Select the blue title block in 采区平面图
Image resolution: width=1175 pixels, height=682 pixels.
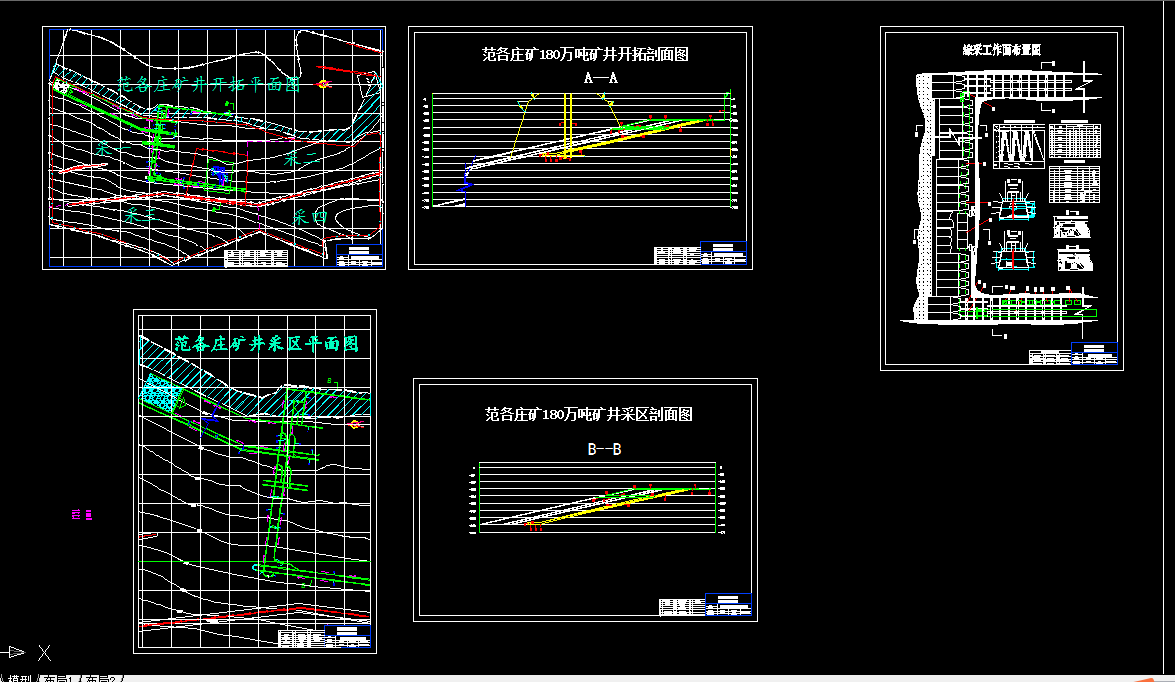point(348,637)
